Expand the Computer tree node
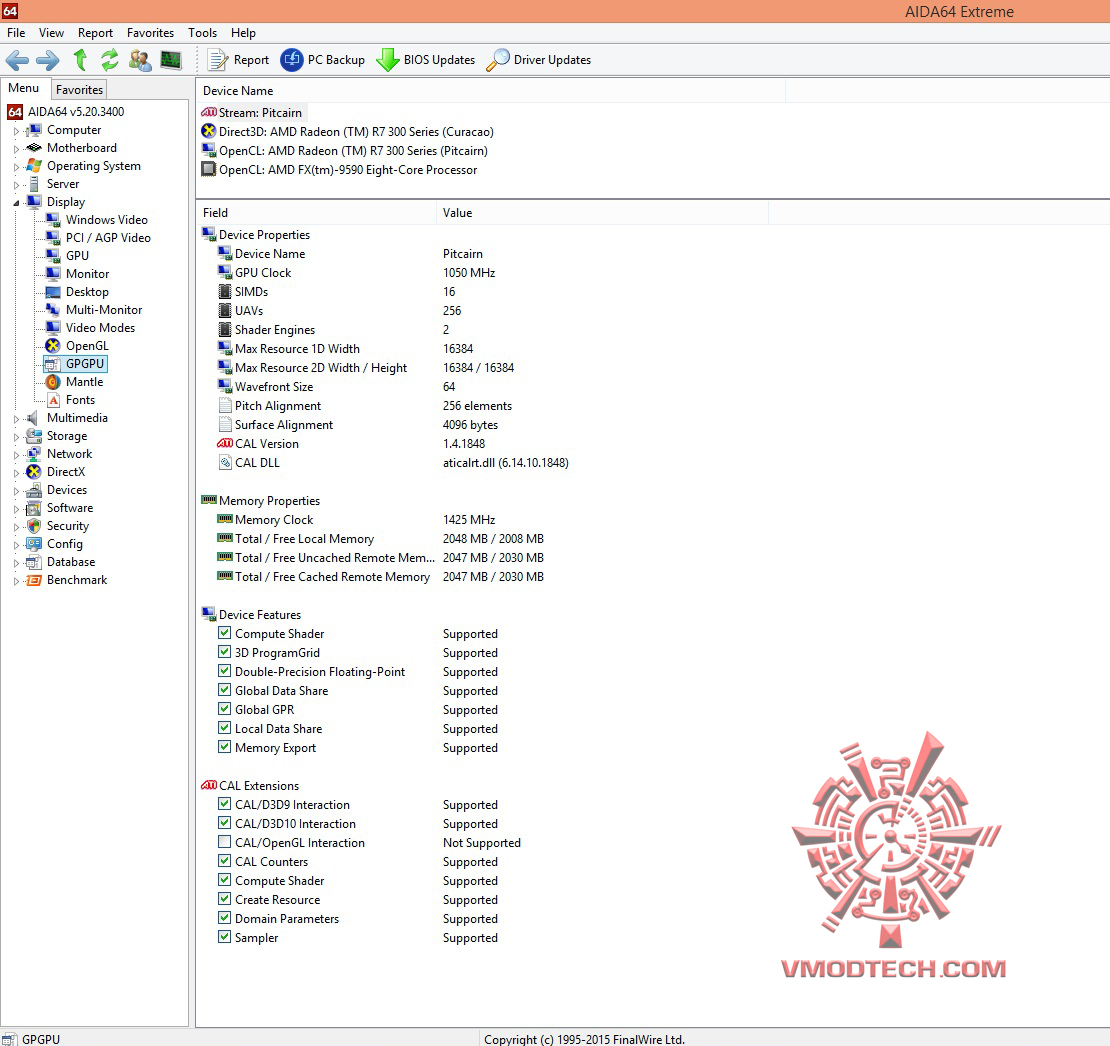 pos(16,131)
